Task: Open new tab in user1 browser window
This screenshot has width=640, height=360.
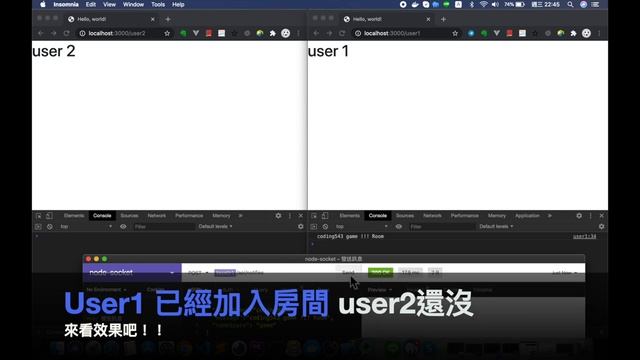Action: 443,19
